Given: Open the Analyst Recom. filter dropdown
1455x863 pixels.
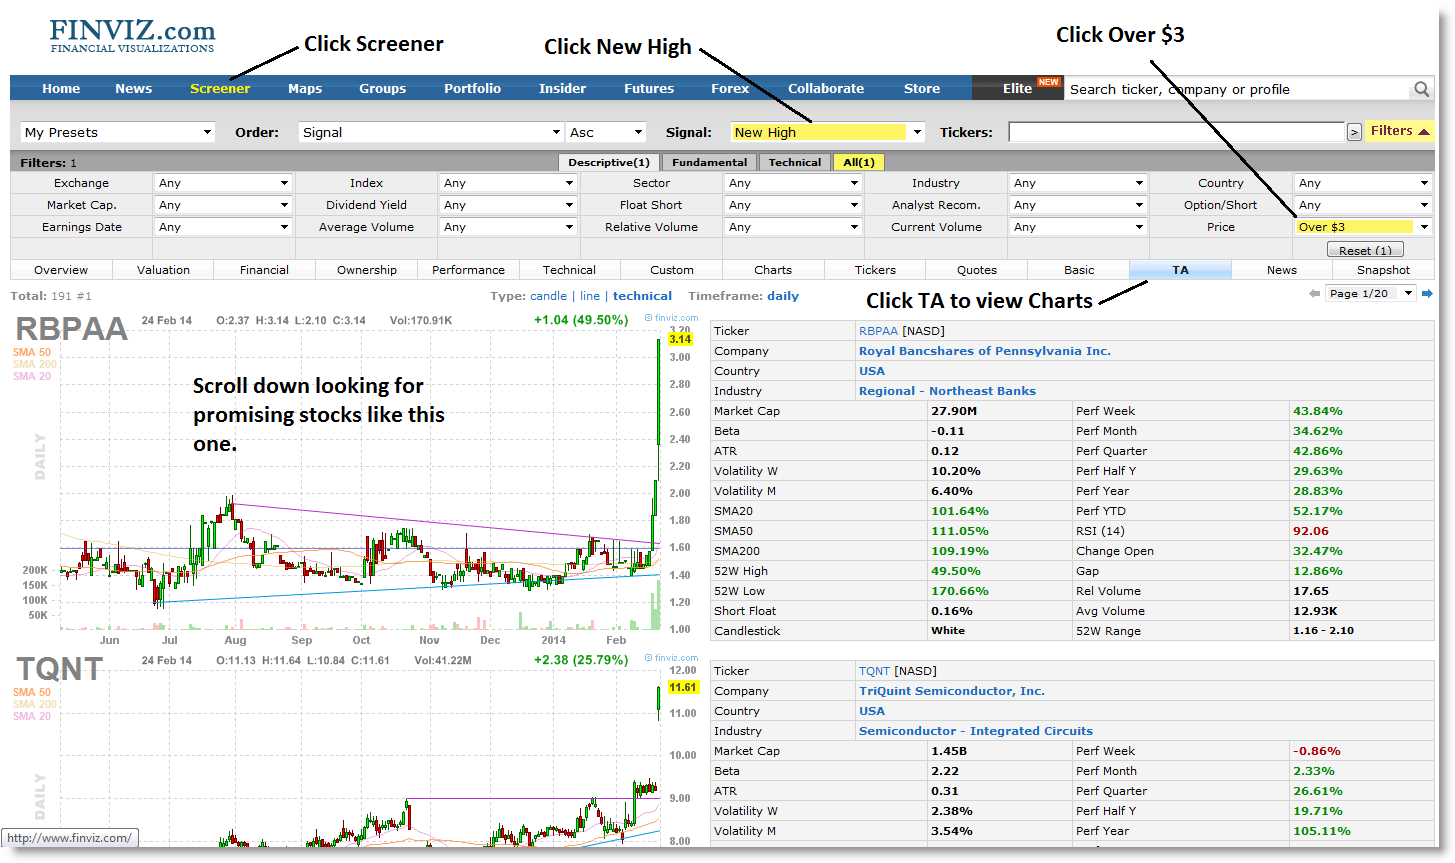Looking at the screenshot, I should click(x=1078, y=205).
